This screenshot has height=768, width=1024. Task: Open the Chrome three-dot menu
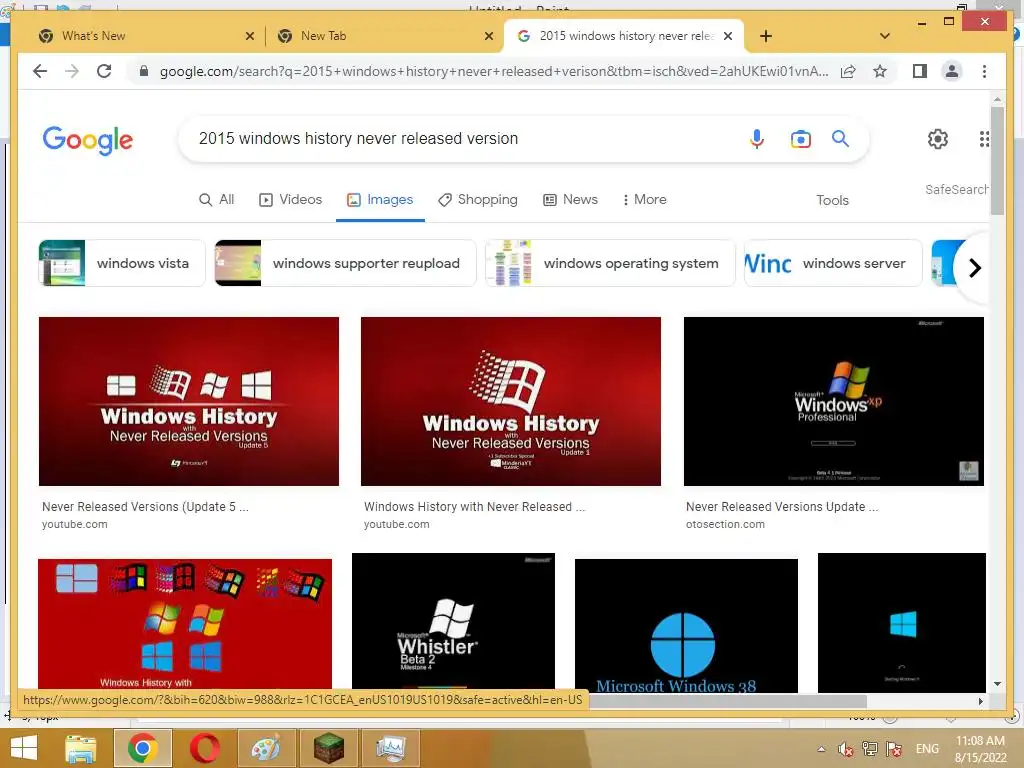pyautogui.click(x=984, y=71)
